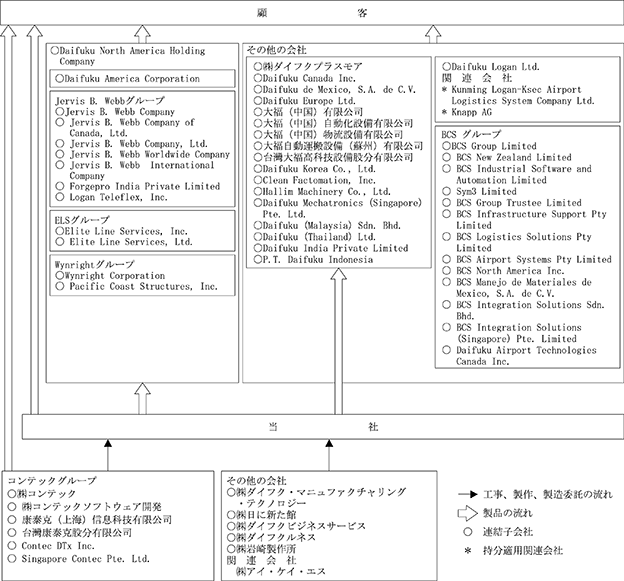The height and width of the screenshot is (581, 624).
Task: Click P.T. Daifuku Indonesia entry
Action: (x=314, y=259)
